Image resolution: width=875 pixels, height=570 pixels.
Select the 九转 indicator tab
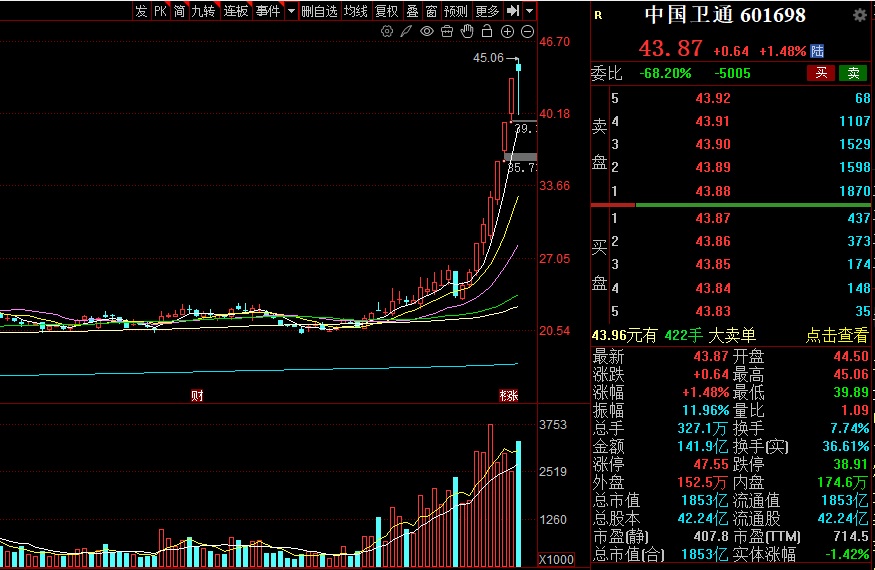click(x=203, y=11)
